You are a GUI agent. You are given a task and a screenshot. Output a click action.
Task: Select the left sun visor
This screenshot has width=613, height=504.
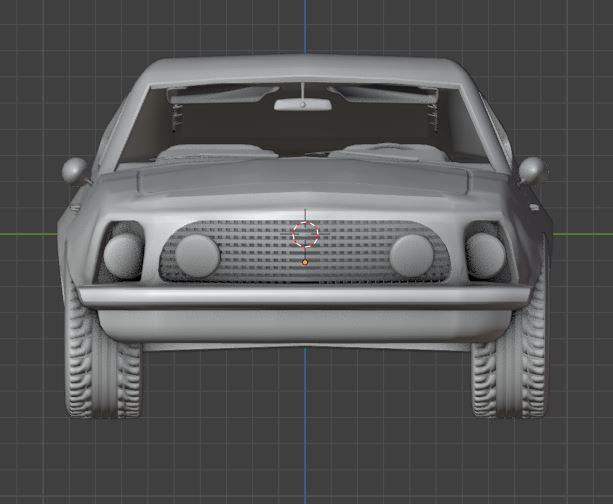click(223, 95)
